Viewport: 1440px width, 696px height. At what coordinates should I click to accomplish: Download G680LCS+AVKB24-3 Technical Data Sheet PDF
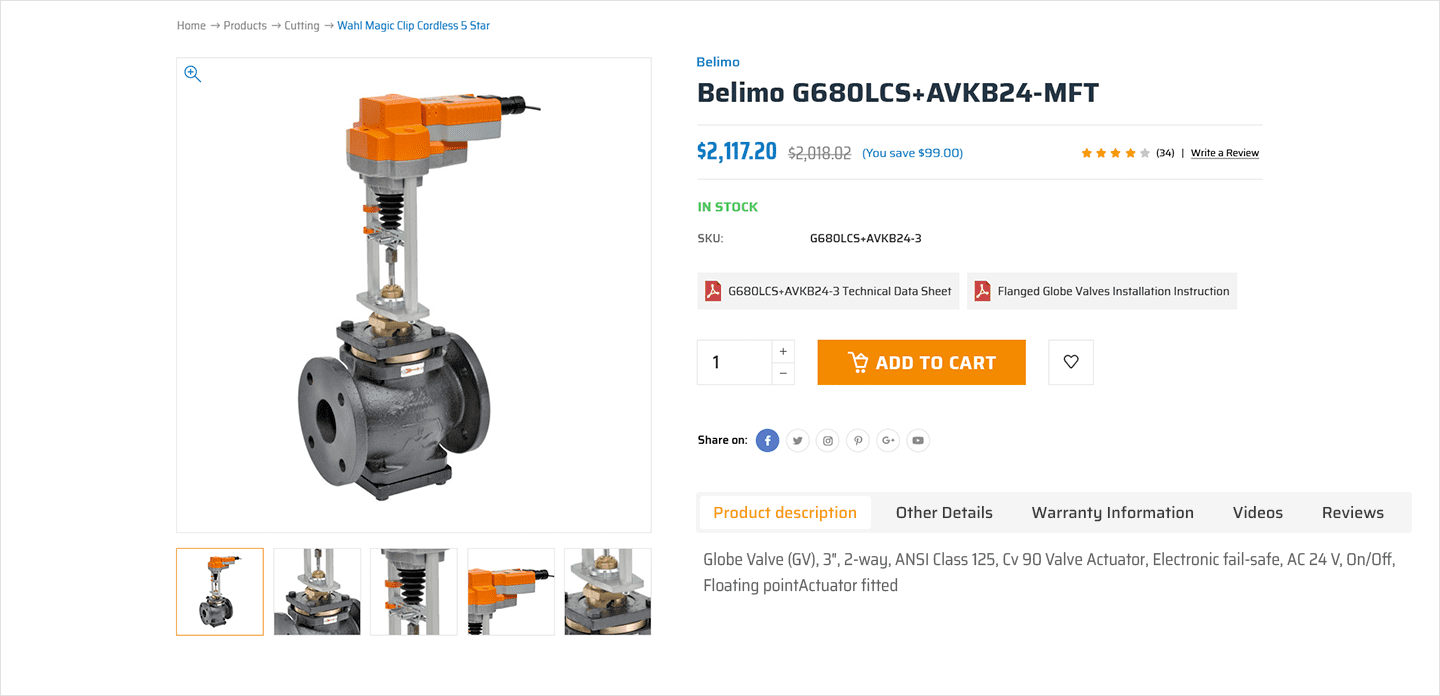(828, 291)
